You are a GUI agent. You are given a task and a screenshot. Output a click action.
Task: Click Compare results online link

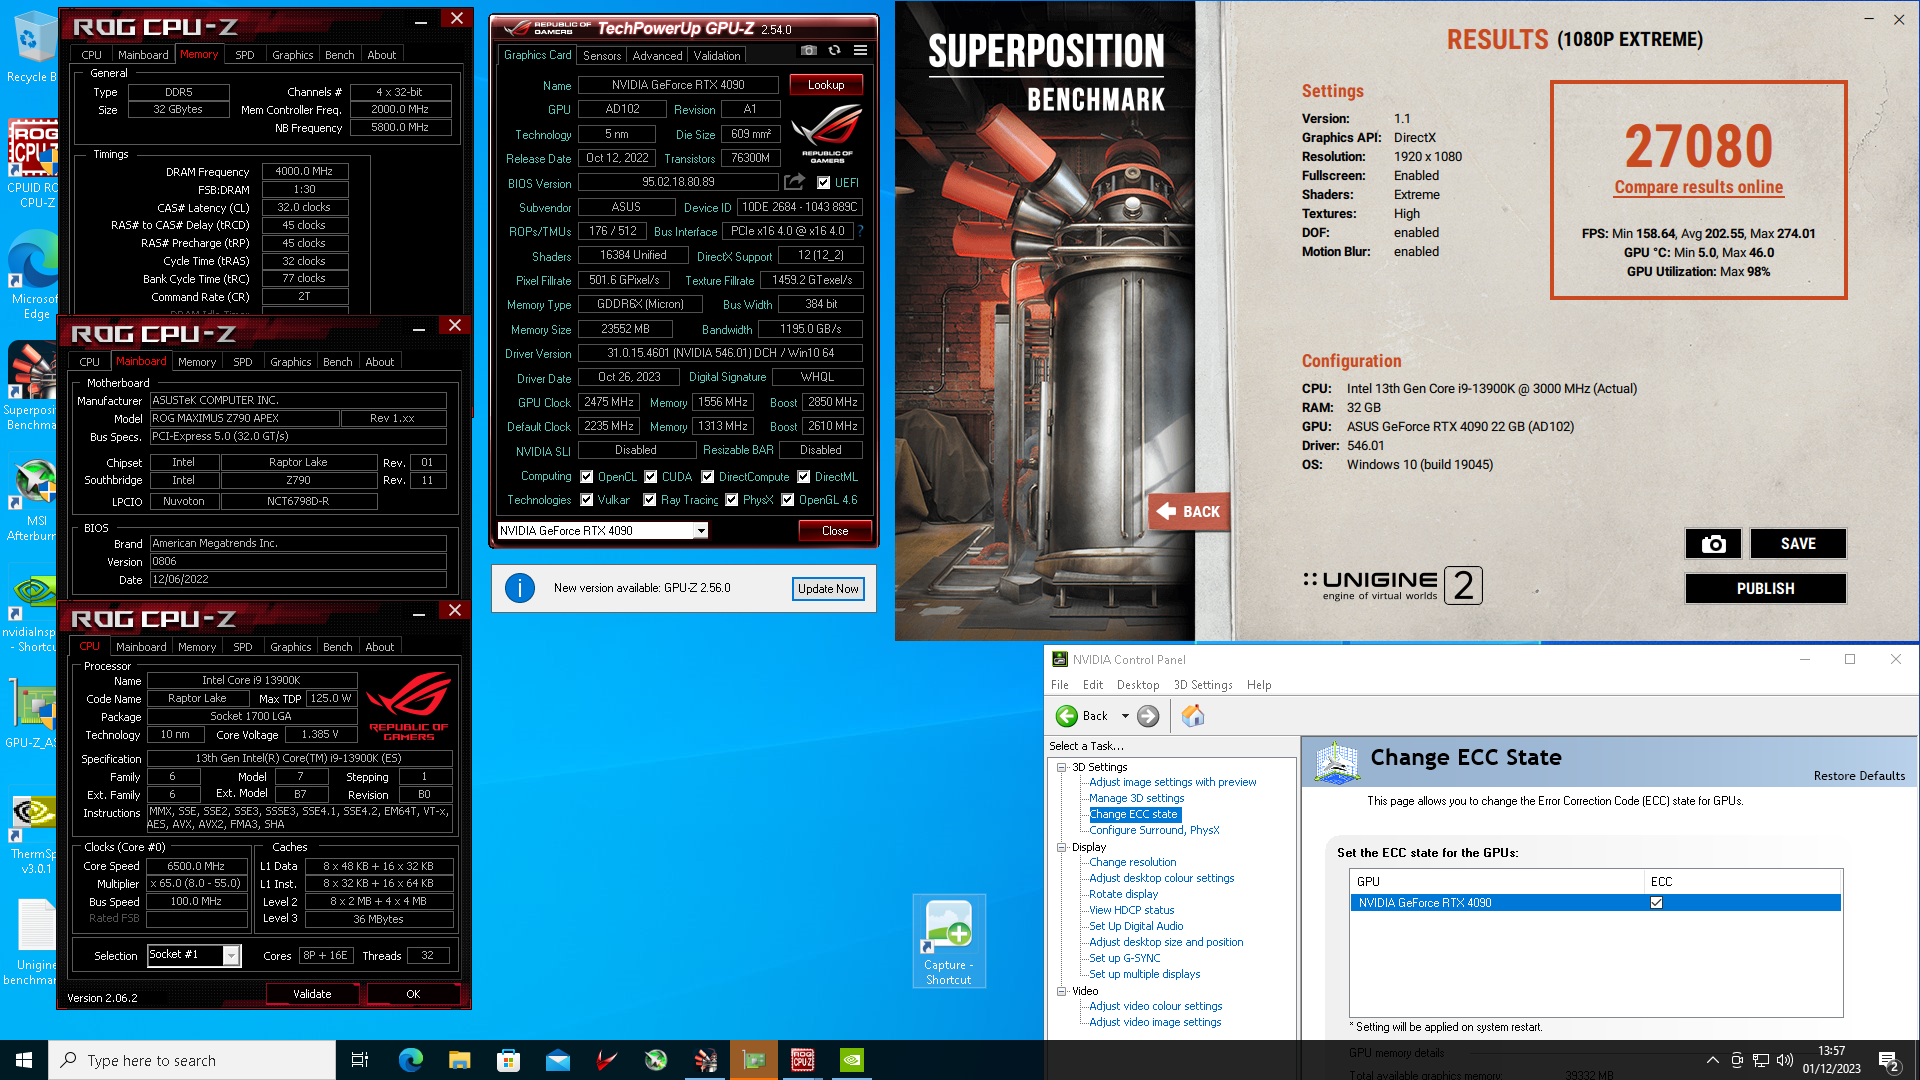click(x=1698, y=187)
